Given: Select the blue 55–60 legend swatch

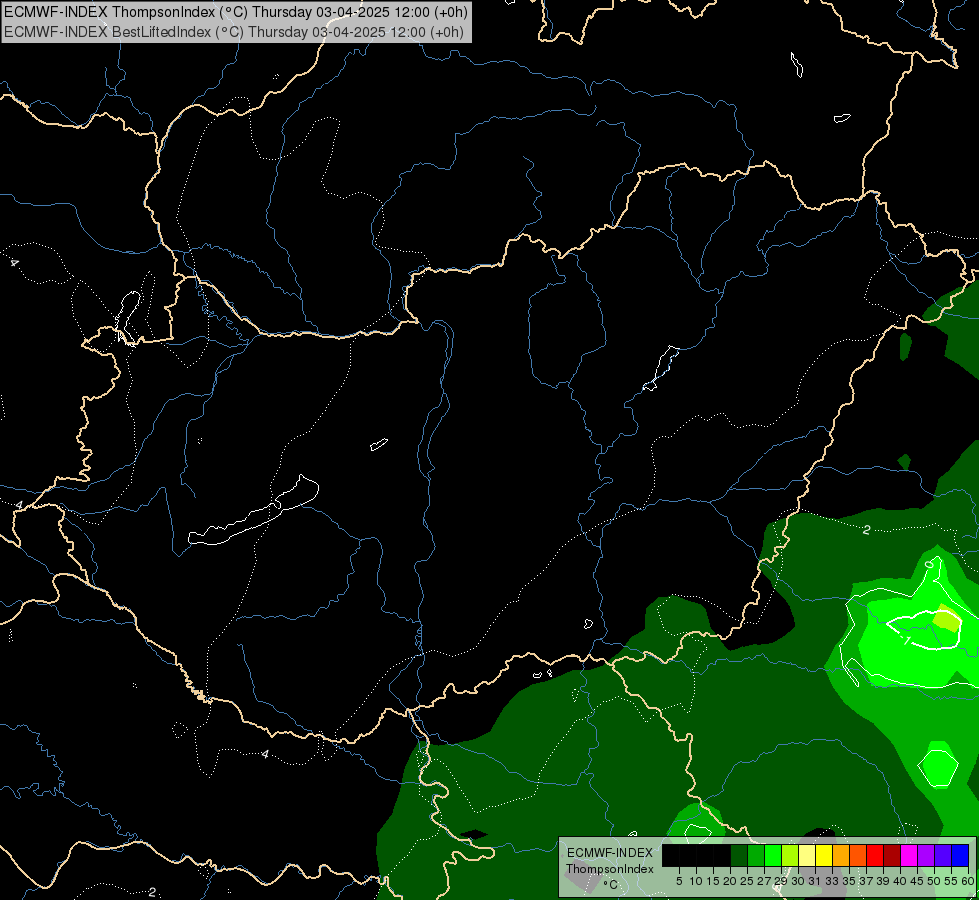Looking at the screenshot, I should point(960,855).
